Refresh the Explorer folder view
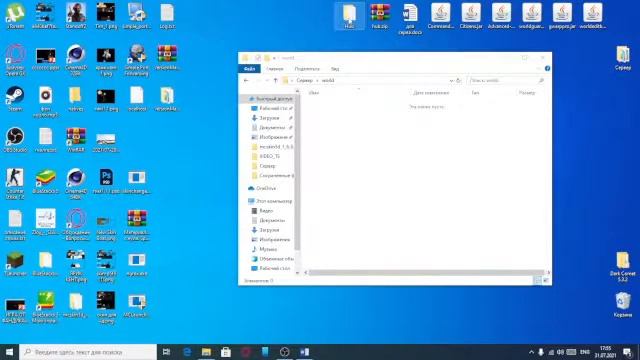This screenshot has width=640, height=360. tap(459, 80)
